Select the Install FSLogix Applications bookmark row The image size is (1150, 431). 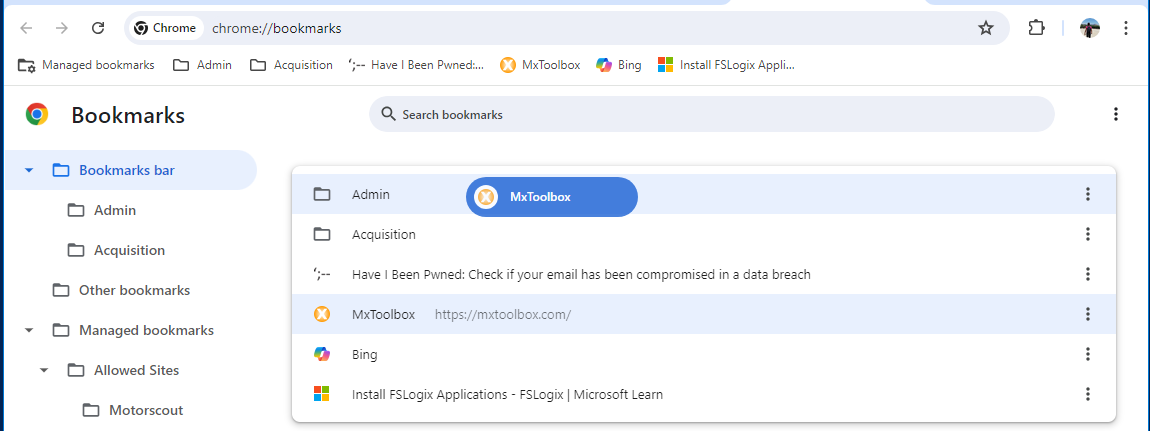click(704, 394)
